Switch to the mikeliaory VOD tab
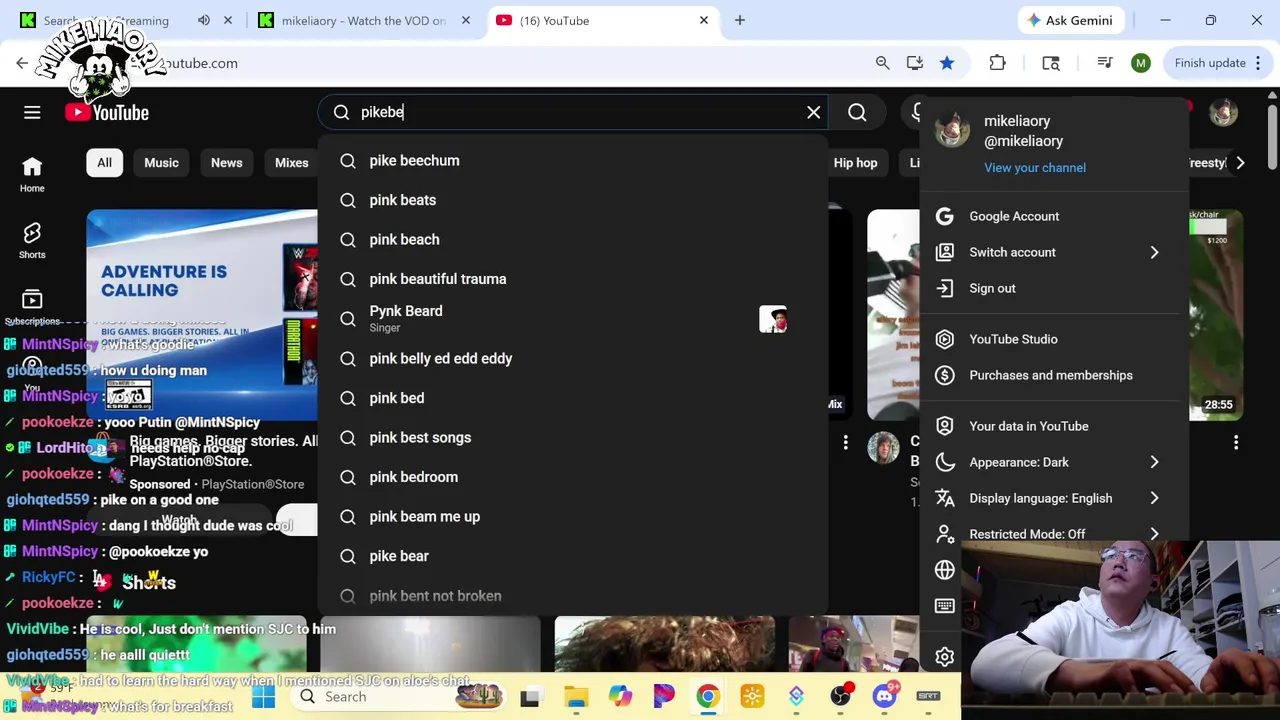This screenshot has height=720, width=1280. pos(364,20)
